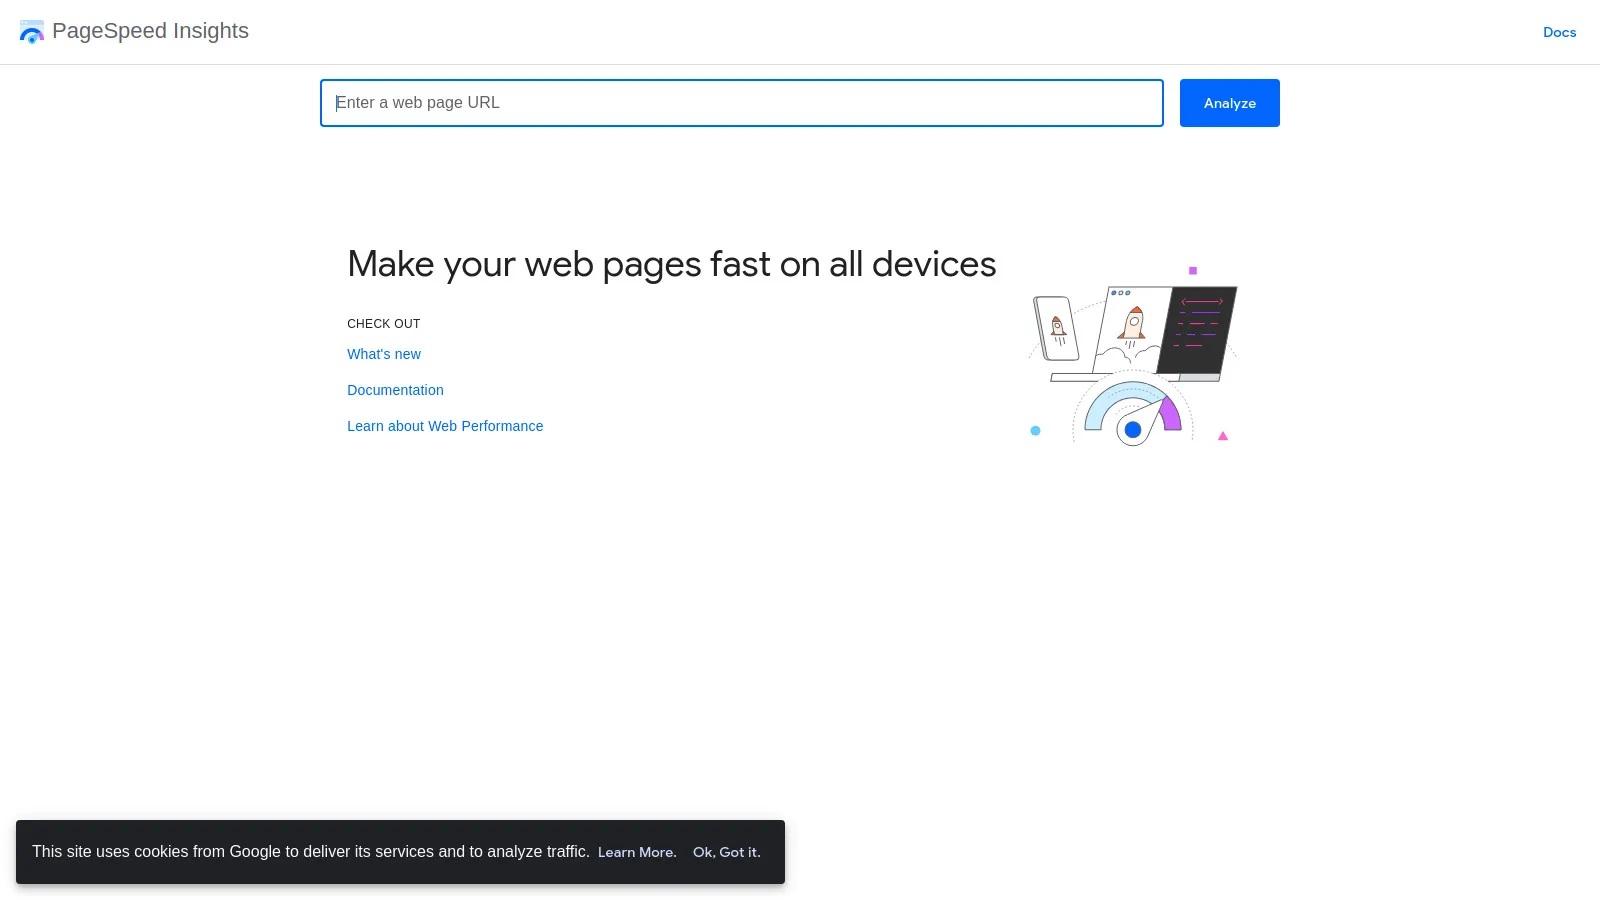The height and width of the screenshot is (900, 1600).
Task: Click the Make your web pages fast heading
Action: 671,263
